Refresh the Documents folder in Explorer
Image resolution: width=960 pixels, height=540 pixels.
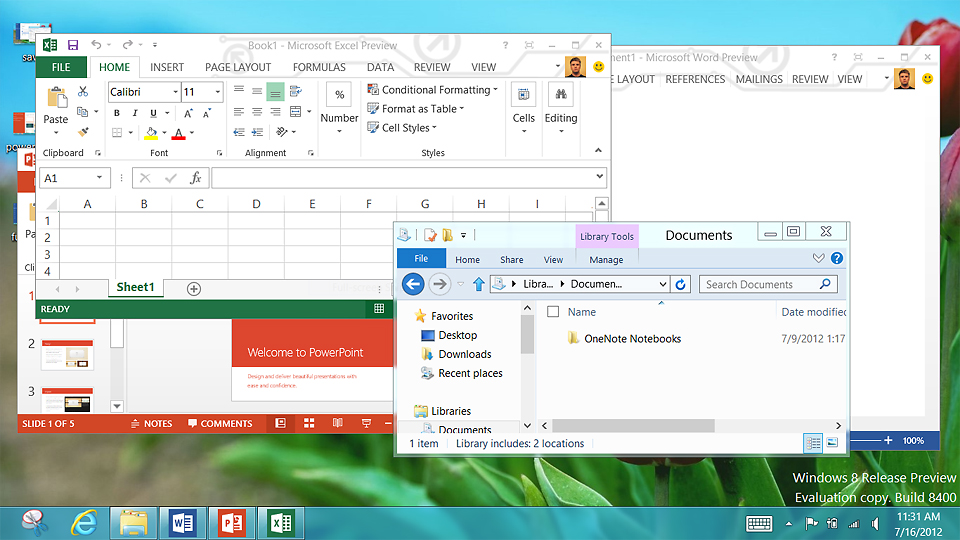tap(681, 284)
